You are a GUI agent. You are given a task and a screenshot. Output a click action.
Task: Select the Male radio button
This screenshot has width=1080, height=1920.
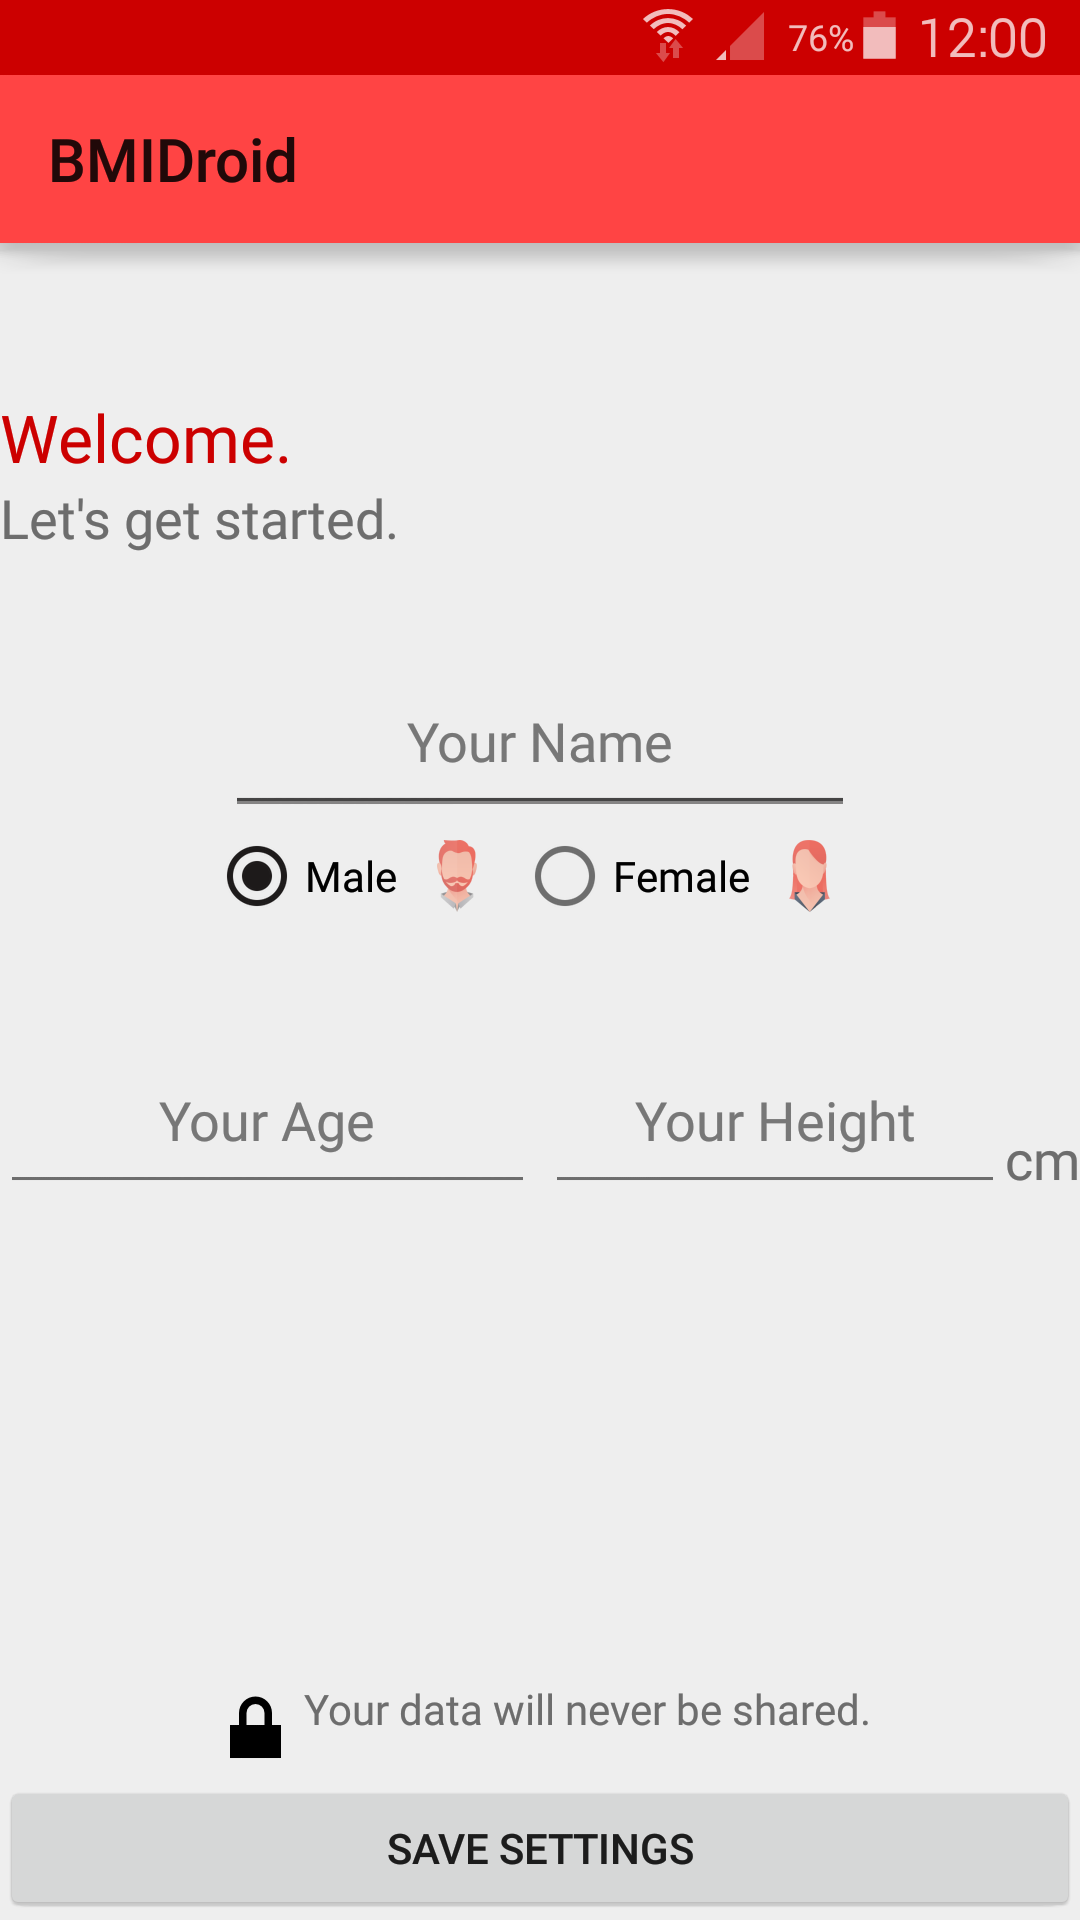pos(257,876)
